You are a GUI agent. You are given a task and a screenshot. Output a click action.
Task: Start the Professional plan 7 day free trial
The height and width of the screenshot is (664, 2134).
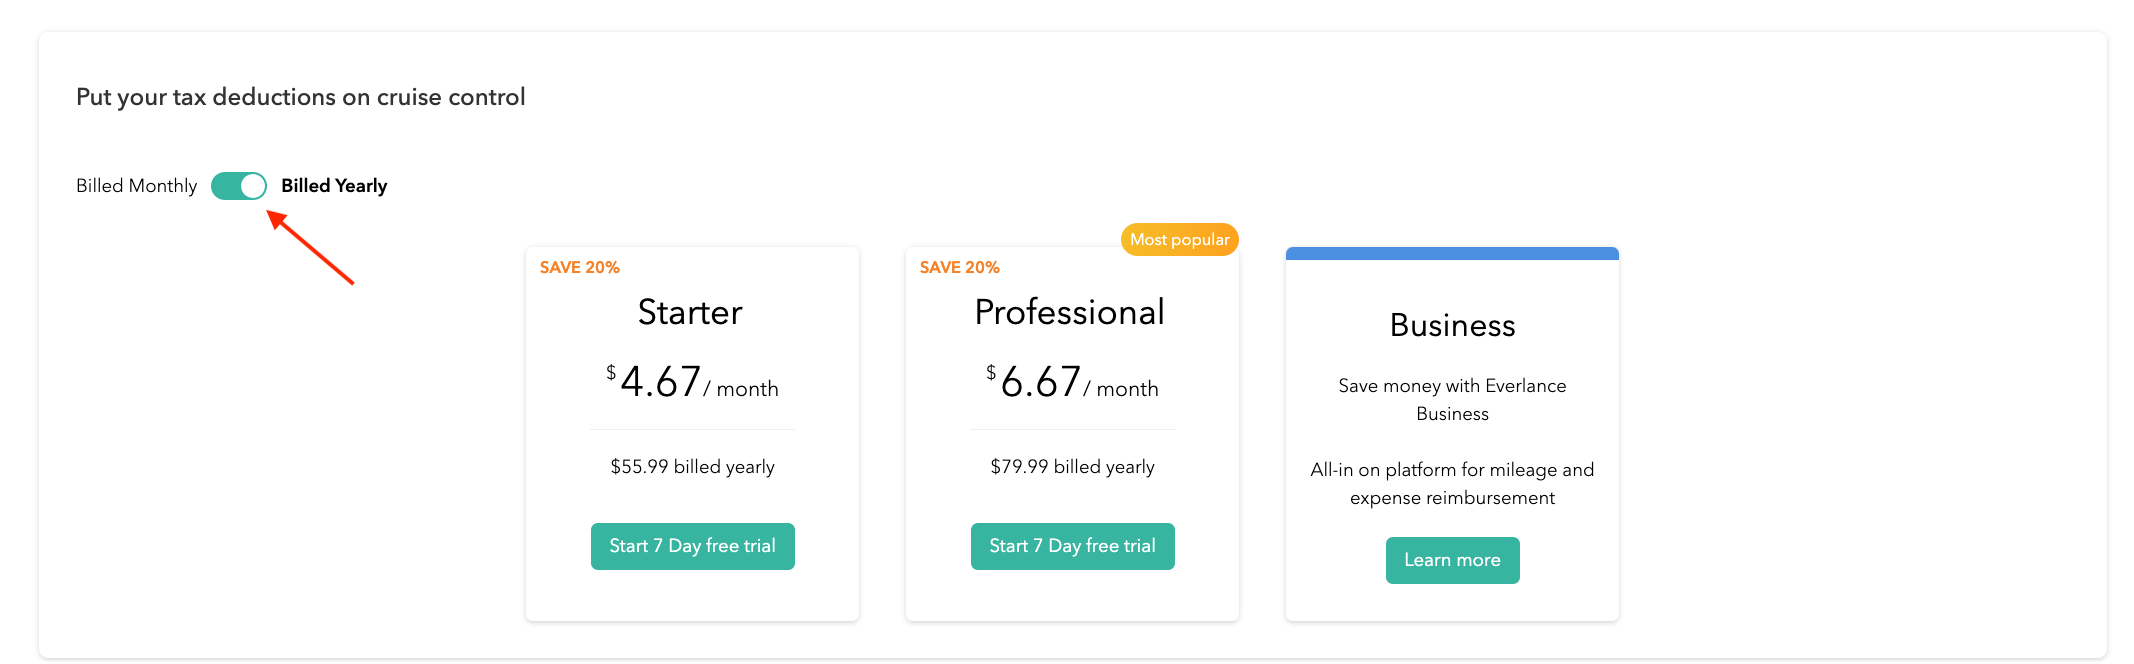click(x=1072, y=546)
